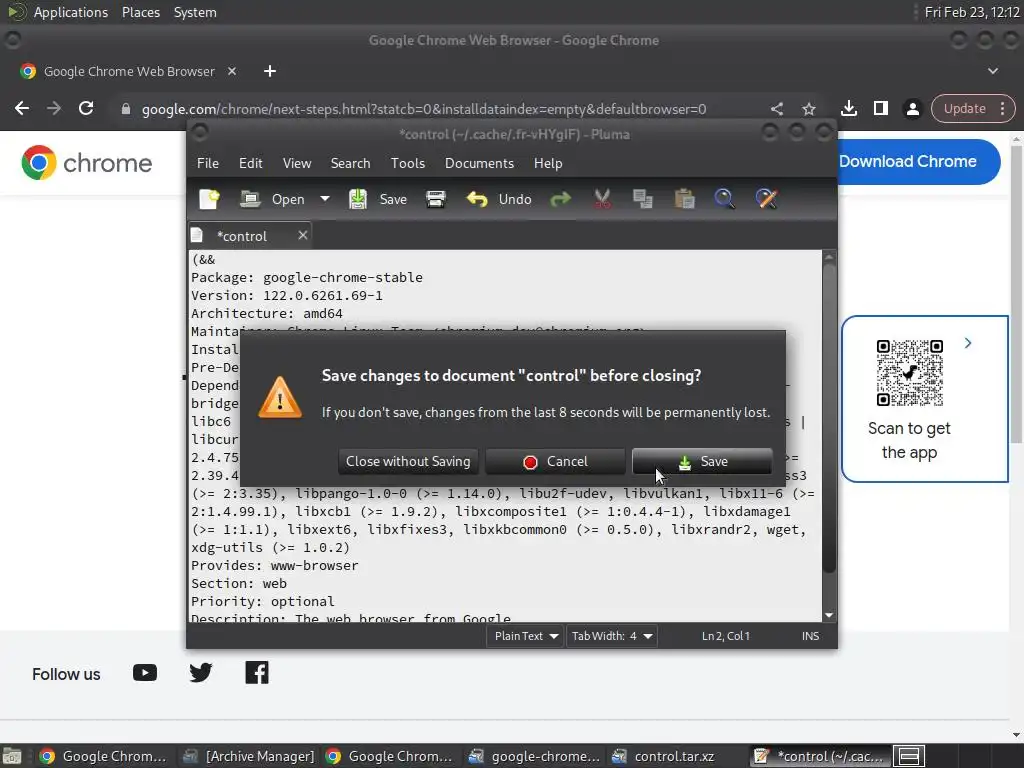Reload the Chrome page
Screen dimensions: 1024x768
click(x=86, y=108)
